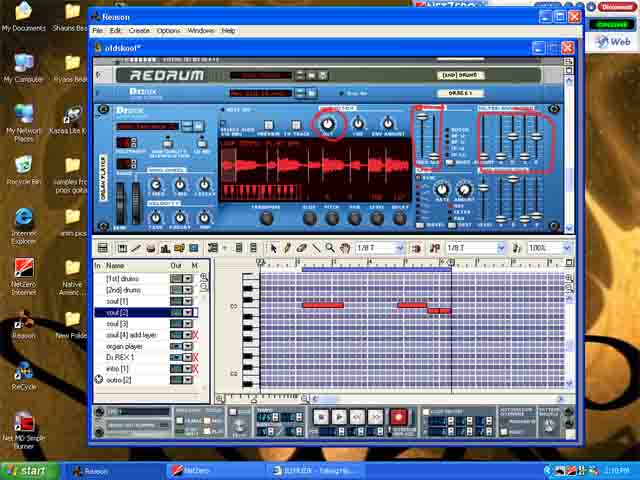640x480 pixels.
Task: Click the red Record button
Action: 398,417
